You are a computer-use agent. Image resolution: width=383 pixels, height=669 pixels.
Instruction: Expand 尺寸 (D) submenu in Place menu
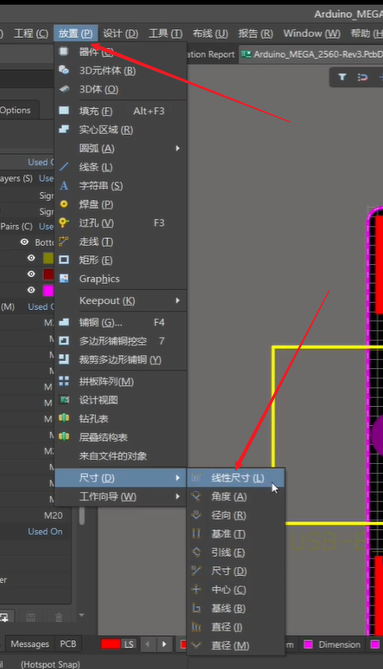tap(121, 478)
